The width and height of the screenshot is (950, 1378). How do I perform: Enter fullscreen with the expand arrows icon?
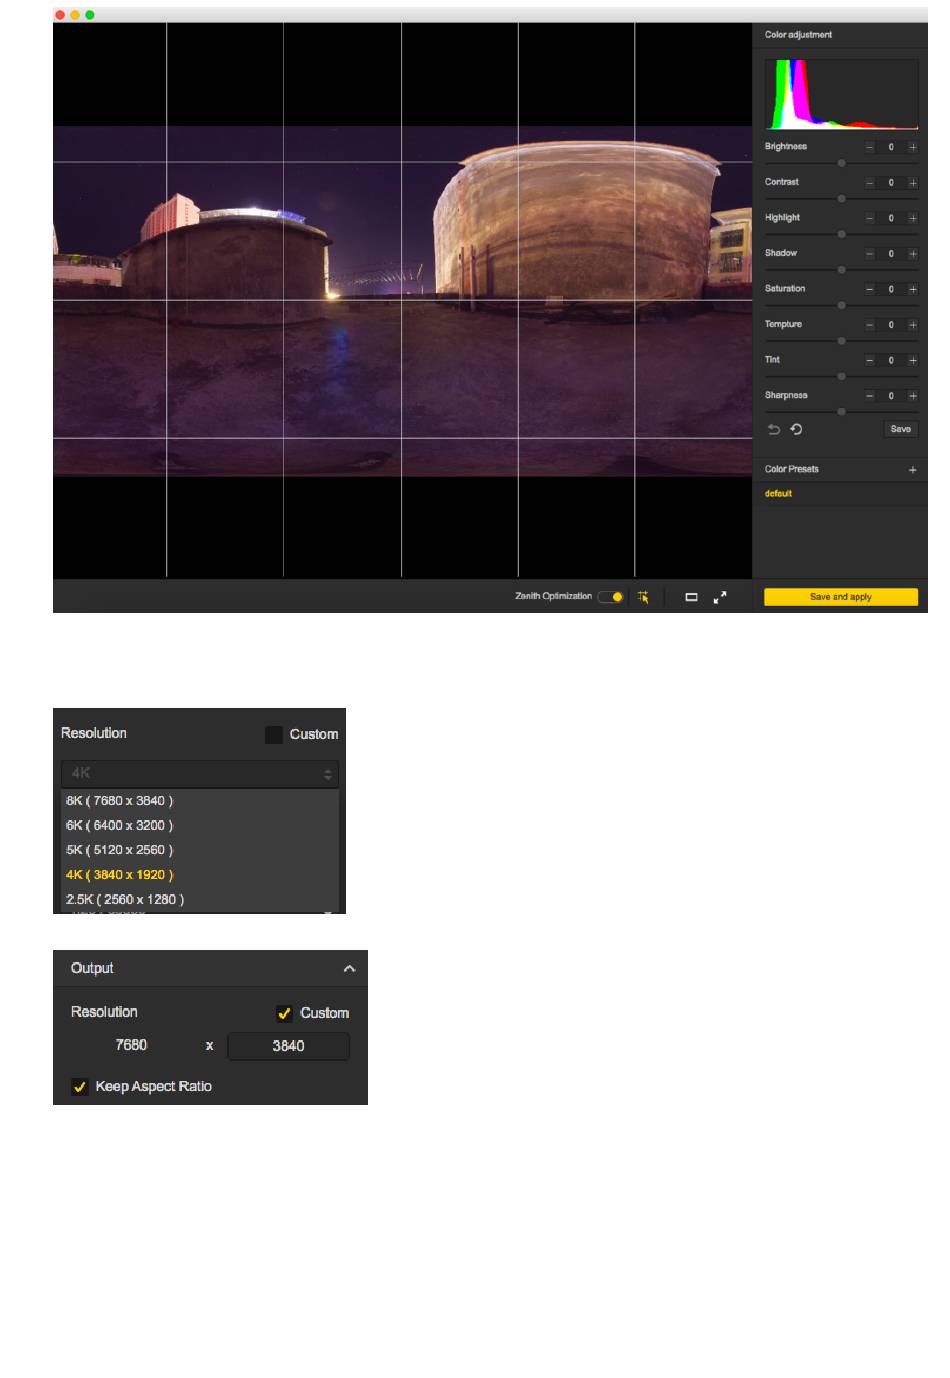click(720, 597)
